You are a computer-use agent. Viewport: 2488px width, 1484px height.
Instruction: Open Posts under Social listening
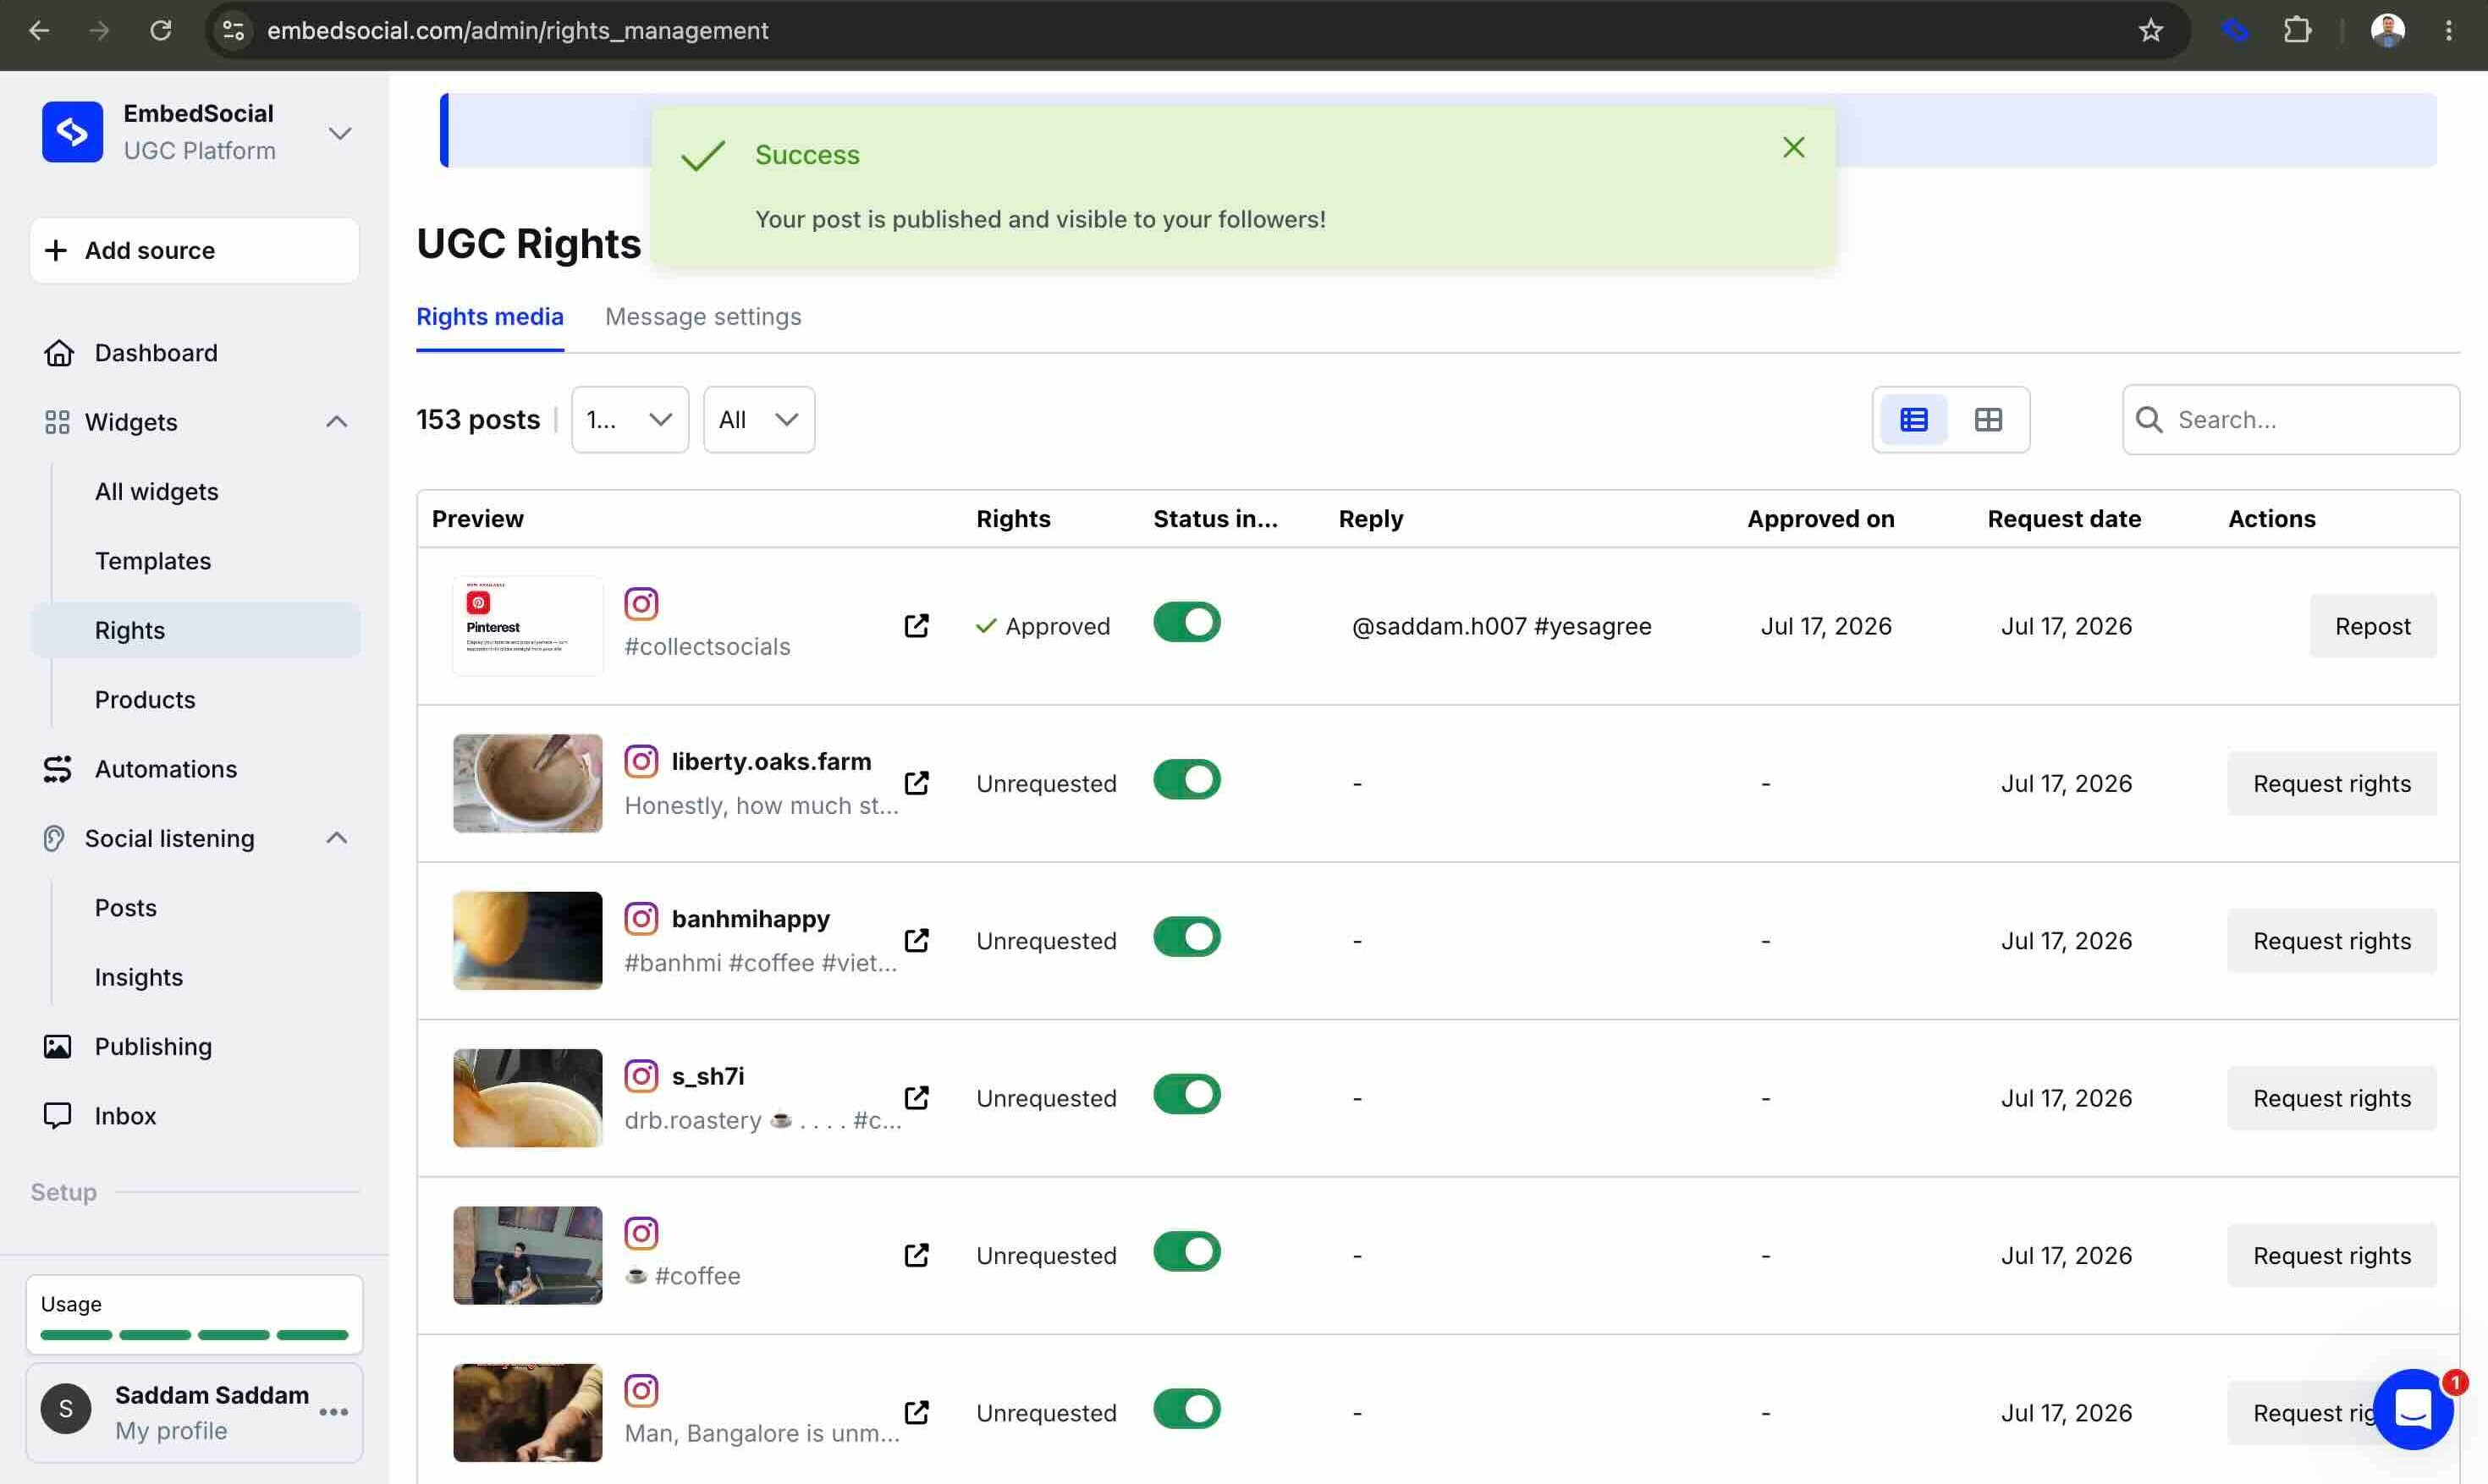(x=126, y=908)
